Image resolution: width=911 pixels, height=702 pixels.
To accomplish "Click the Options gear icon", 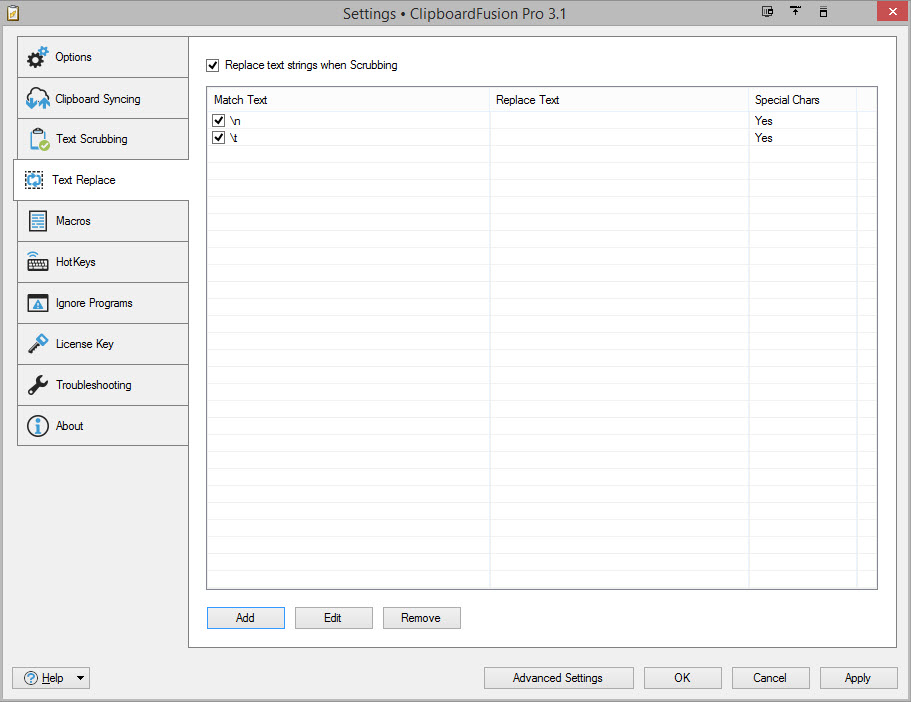I will click(x=38, y=57).
